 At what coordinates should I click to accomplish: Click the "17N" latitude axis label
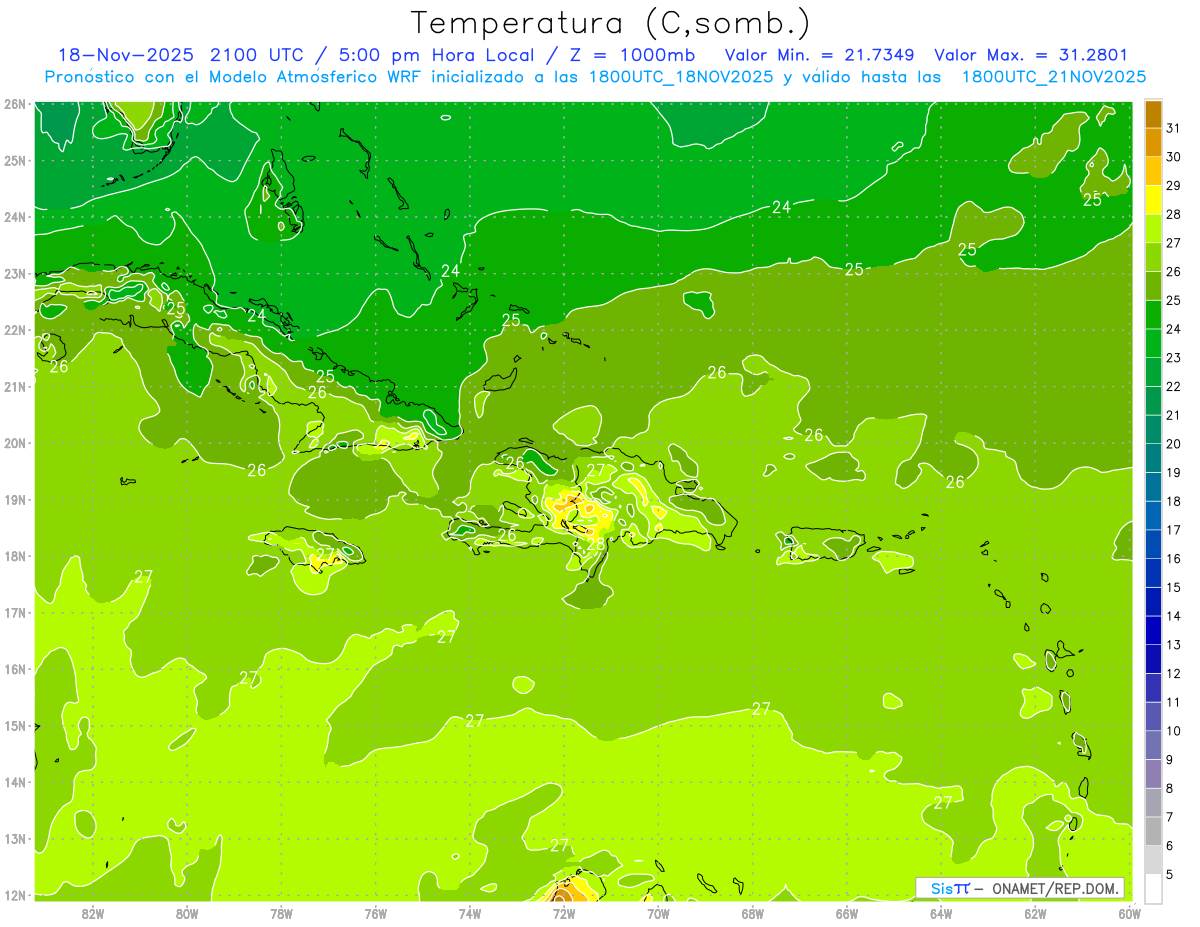(14, 612)
